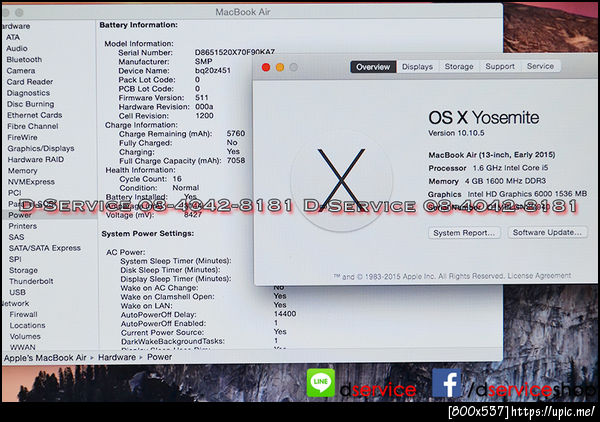This screenshot has height=422, width=600.
Task: Select Power in the sidebar
Action: (20, 215)
